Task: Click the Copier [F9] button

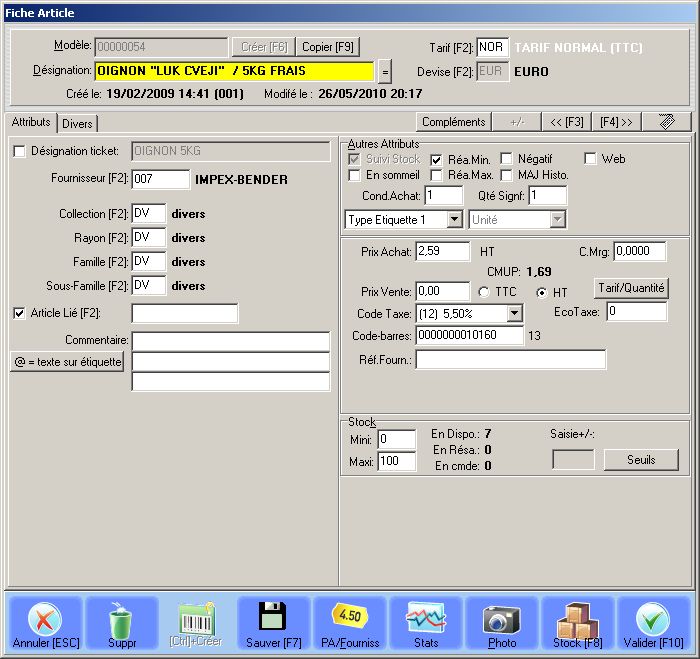Action: pyautogui.click(x=328, y=47)
